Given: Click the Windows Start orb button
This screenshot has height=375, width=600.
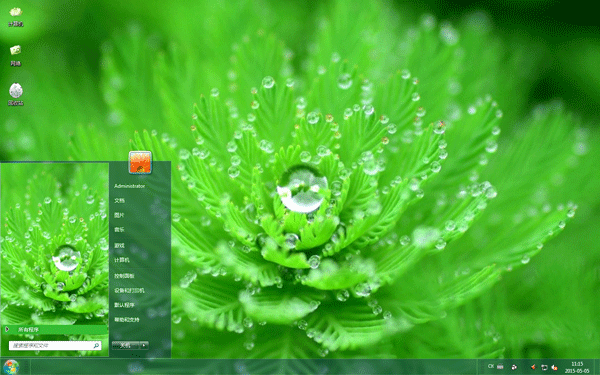Looking at the screenshot, I should 11,367.
